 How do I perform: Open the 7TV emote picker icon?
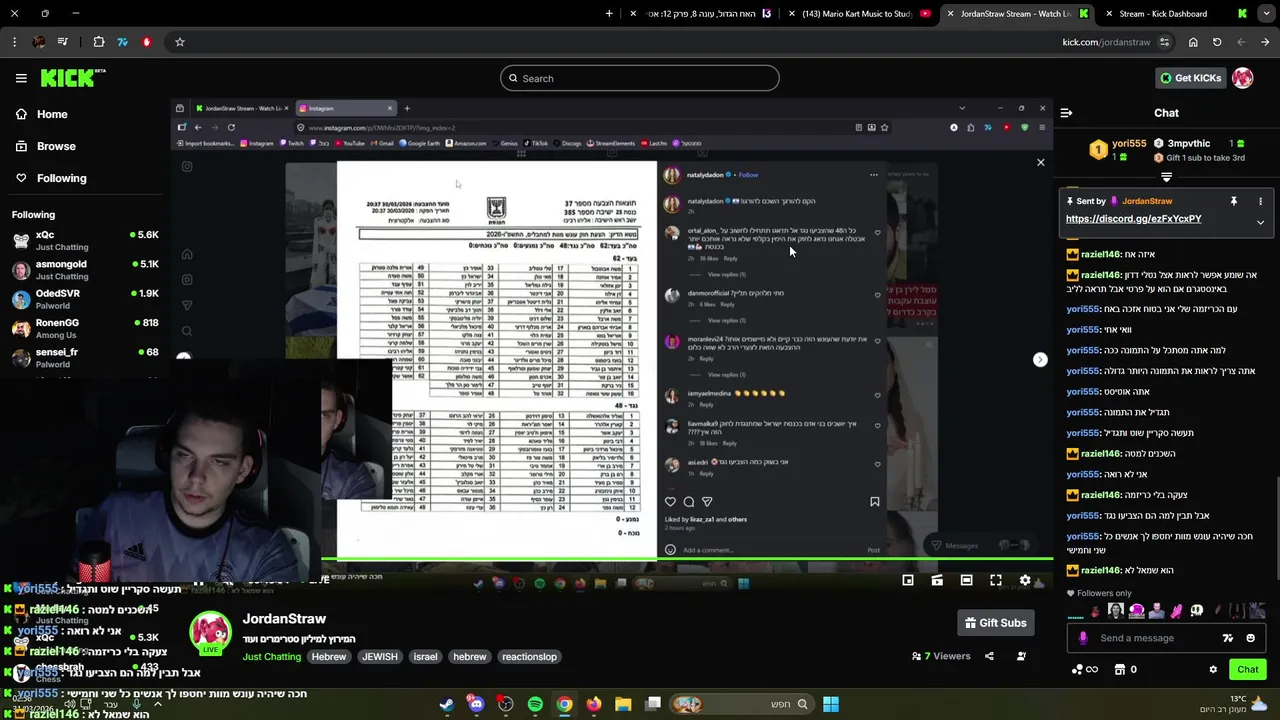click(1228, 638)
